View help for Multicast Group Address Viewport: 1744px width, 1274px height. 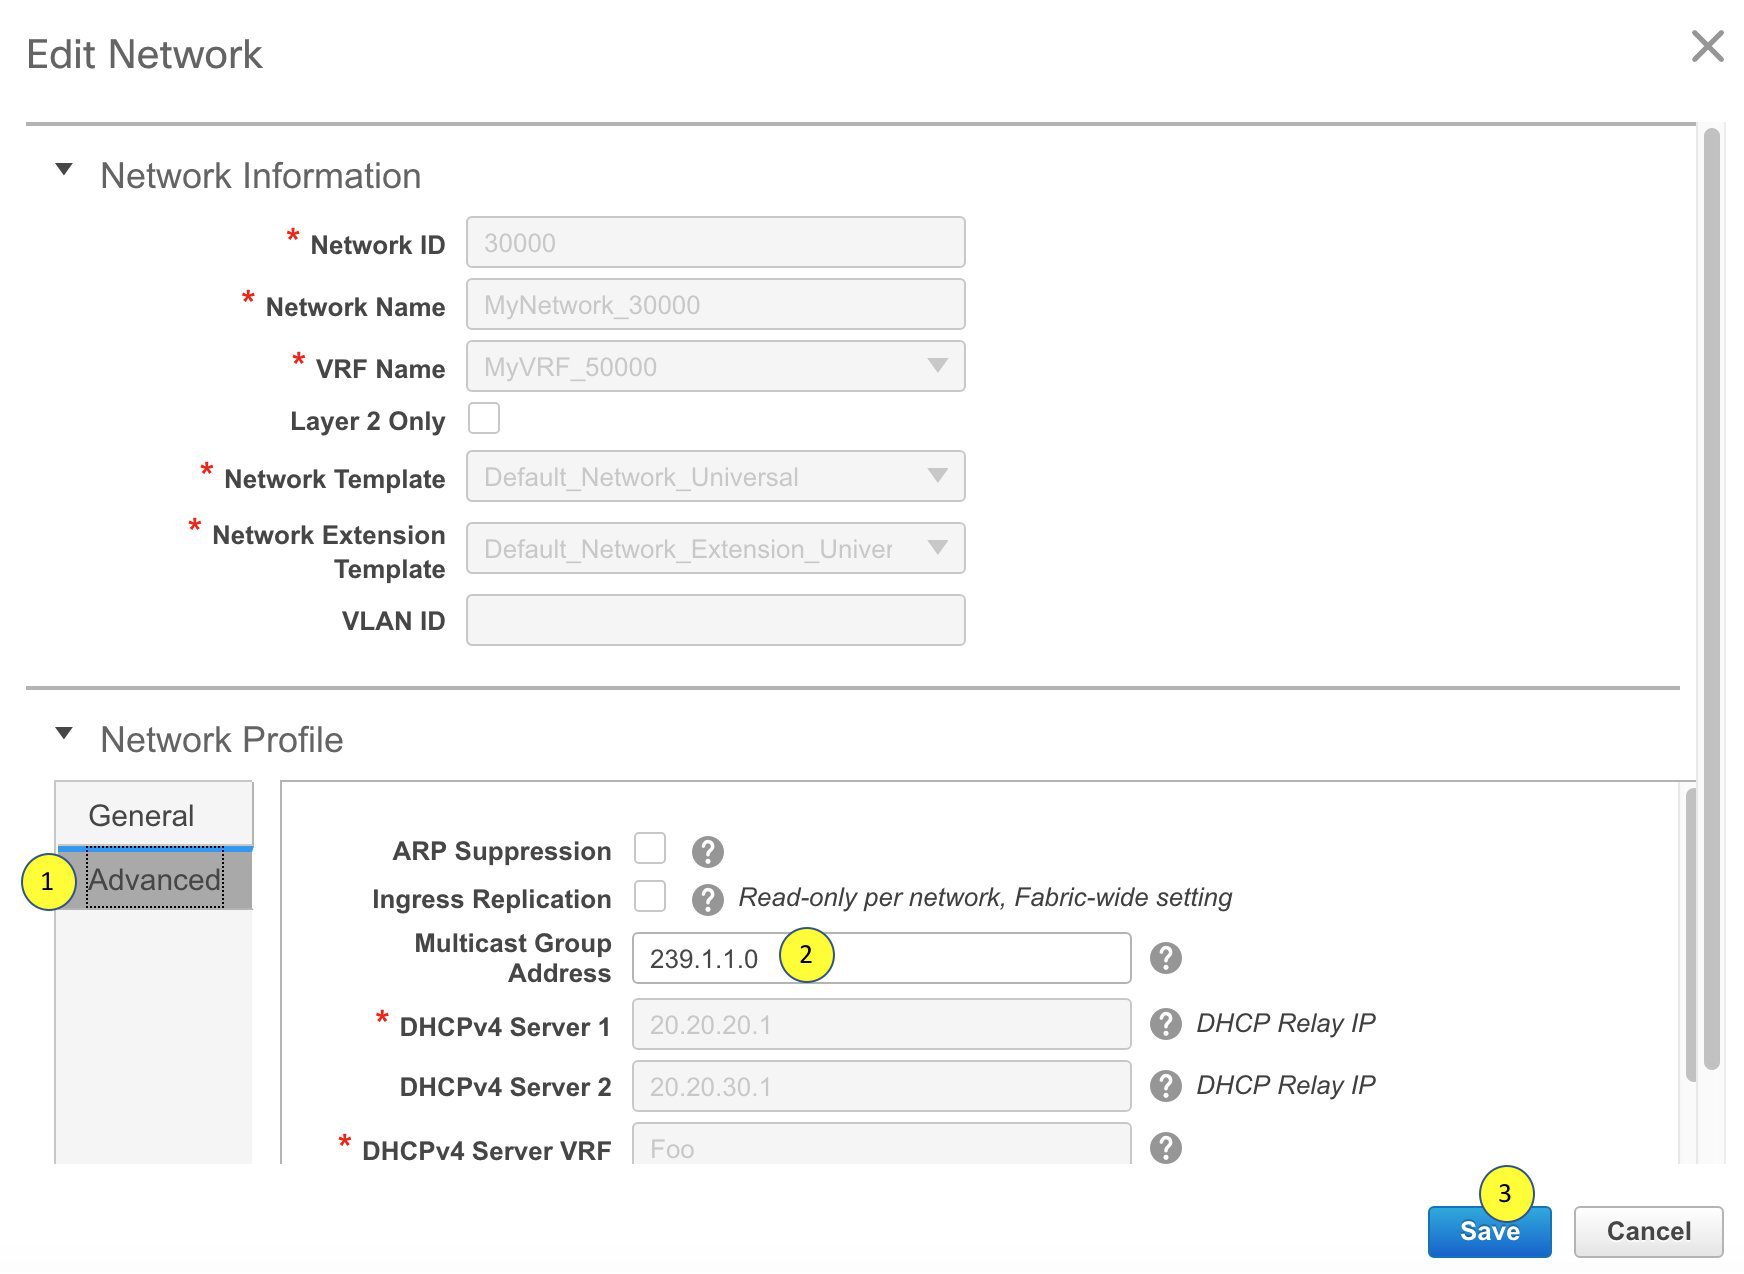click(x=1165, y=958)
